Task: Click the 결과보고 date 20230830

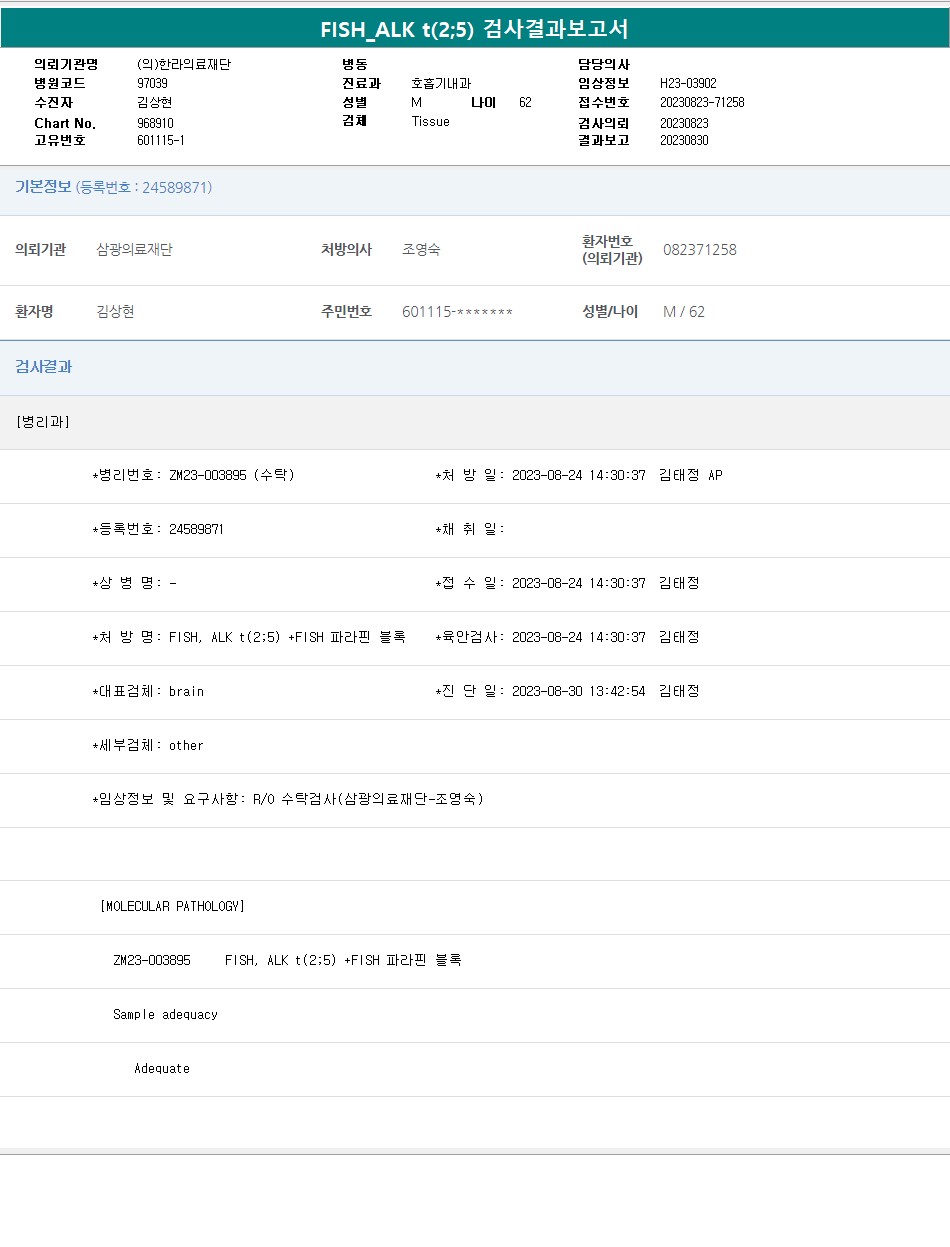Action: coord(684,141)
